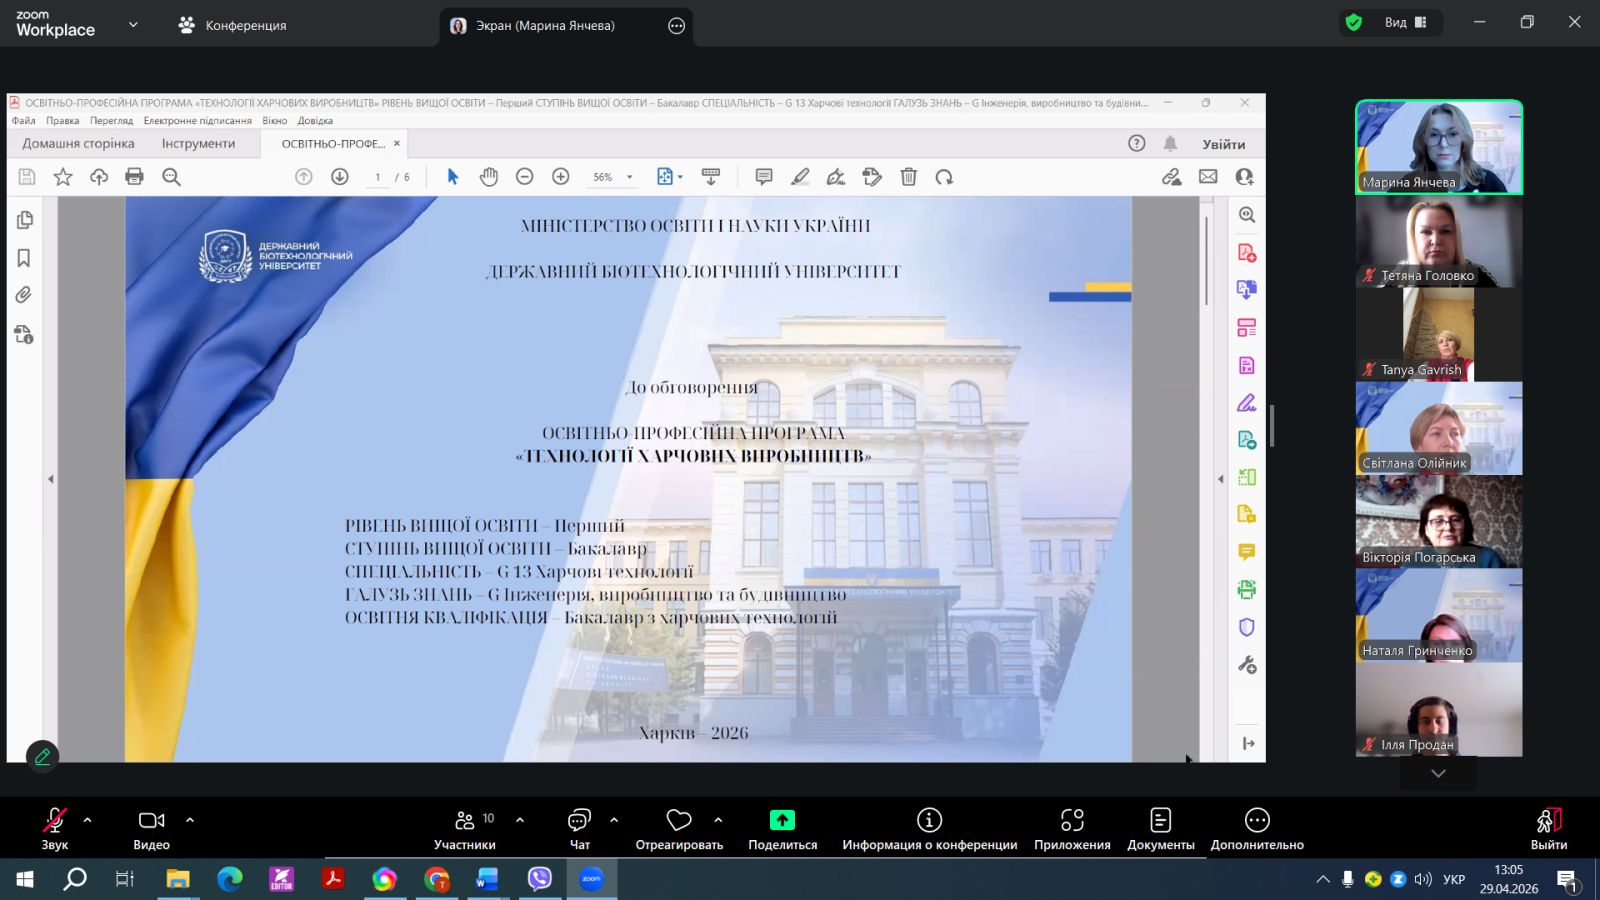Select the hand pan tool in Acrobat toolbar
The image size is (1600, 900).
488,177
